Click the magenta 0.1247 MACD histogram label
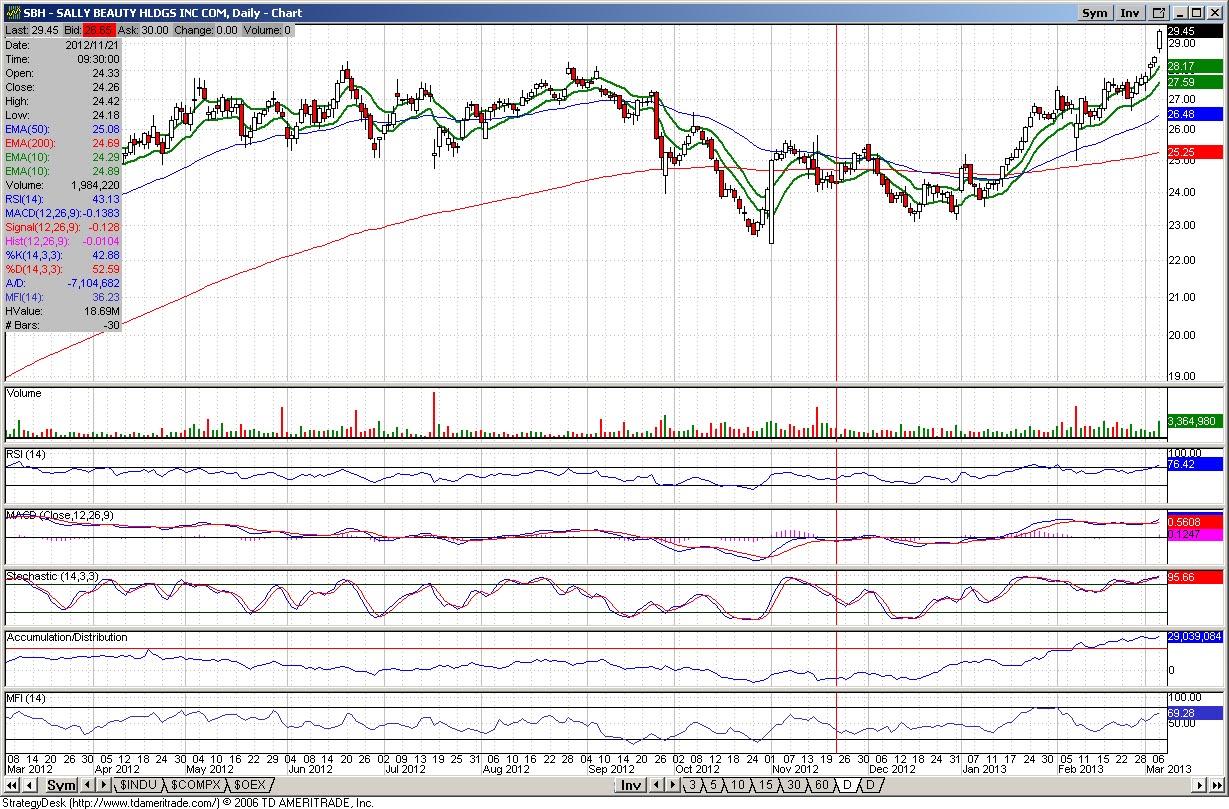Viewport: 1229px width, 809px height. click(x=1195, y=536)
